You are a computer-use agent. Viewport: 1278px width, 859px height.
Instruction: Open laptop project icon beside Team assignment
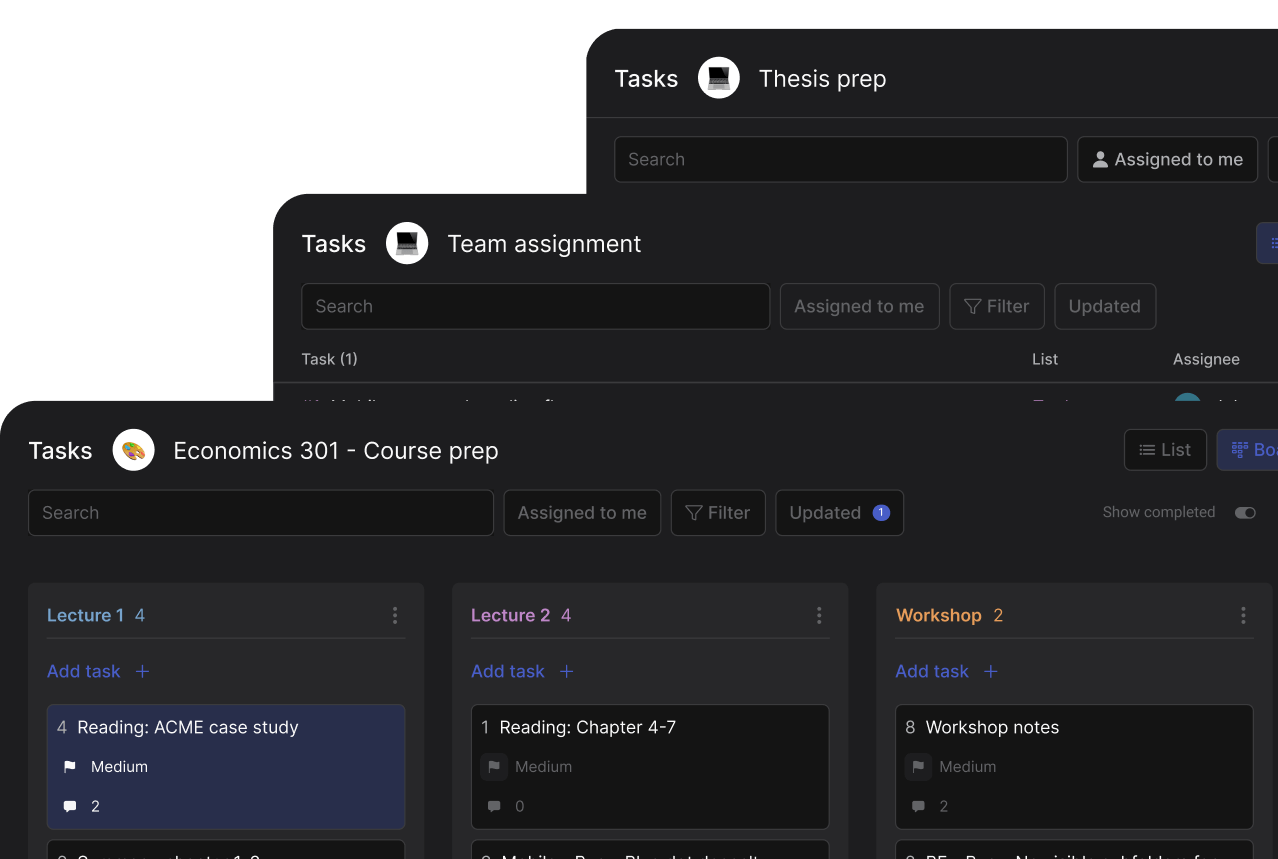point(407,243)
